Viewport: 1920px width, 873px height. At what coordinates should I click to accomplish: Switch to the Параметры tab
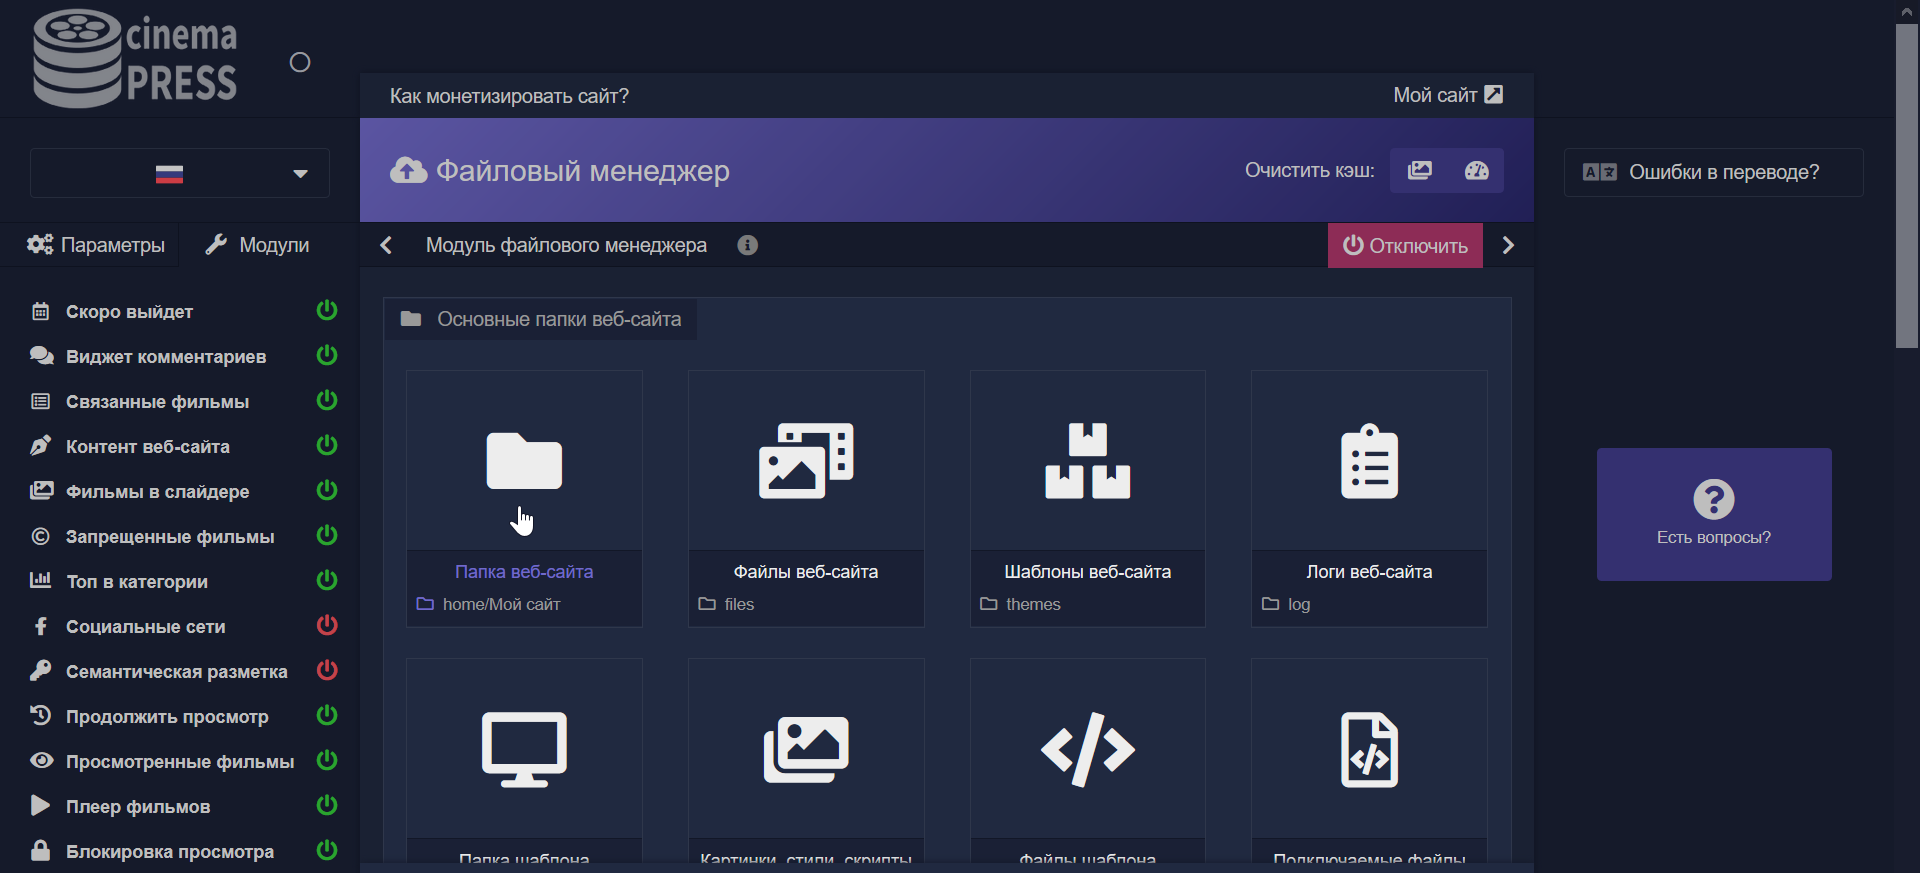pos(96,245)
